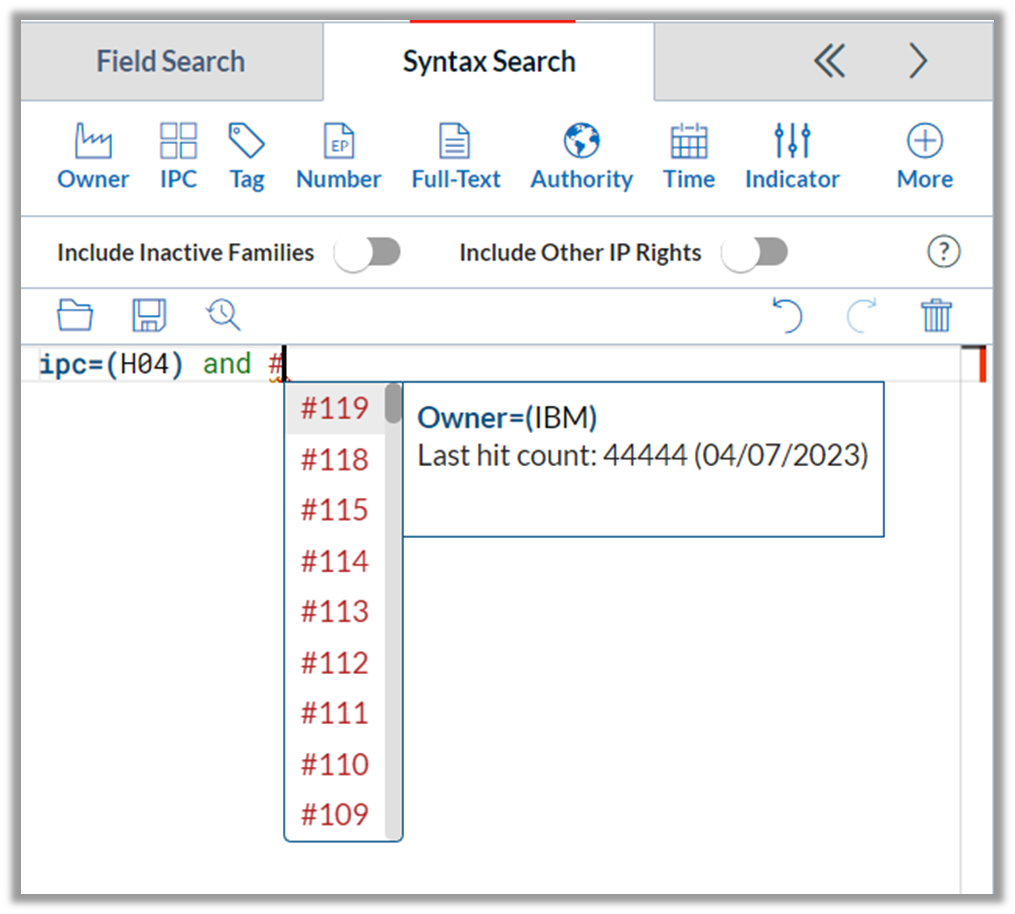Save the current query with disk icon
Viewport: 1015px width, 914px height.
click(150, 315)
